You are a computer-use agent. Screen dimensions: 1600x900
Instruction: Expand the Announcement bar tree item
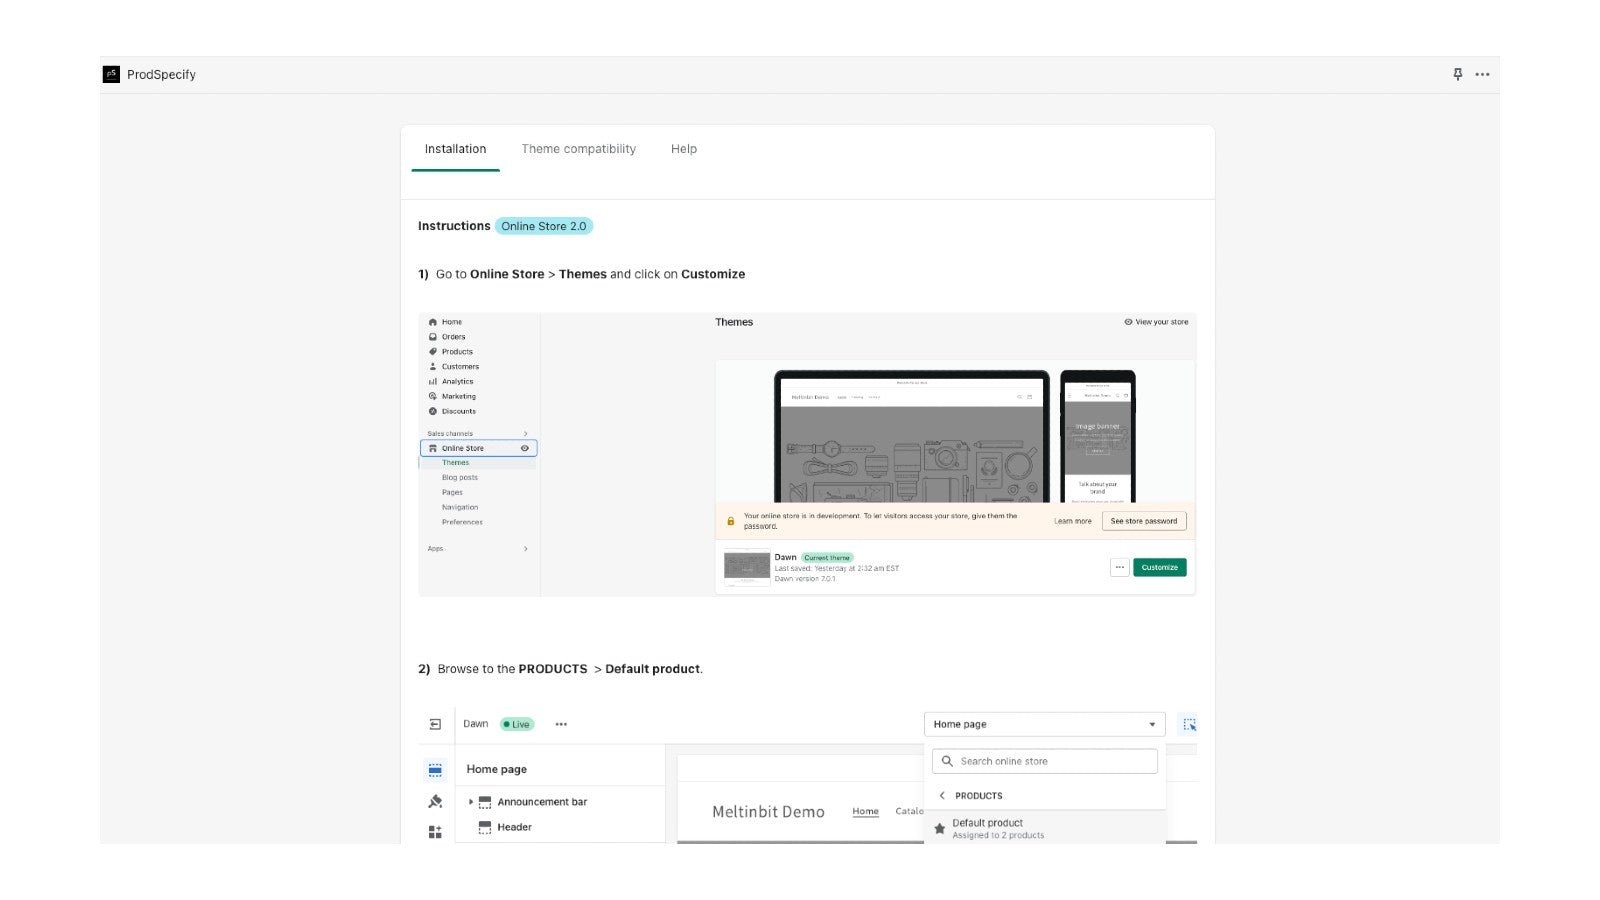[472, 801]
